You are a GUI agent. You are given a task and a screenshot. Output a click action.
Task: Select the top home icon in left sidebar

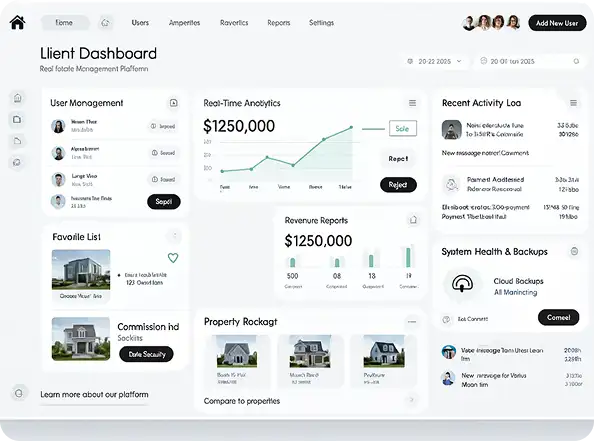(17, 98)
